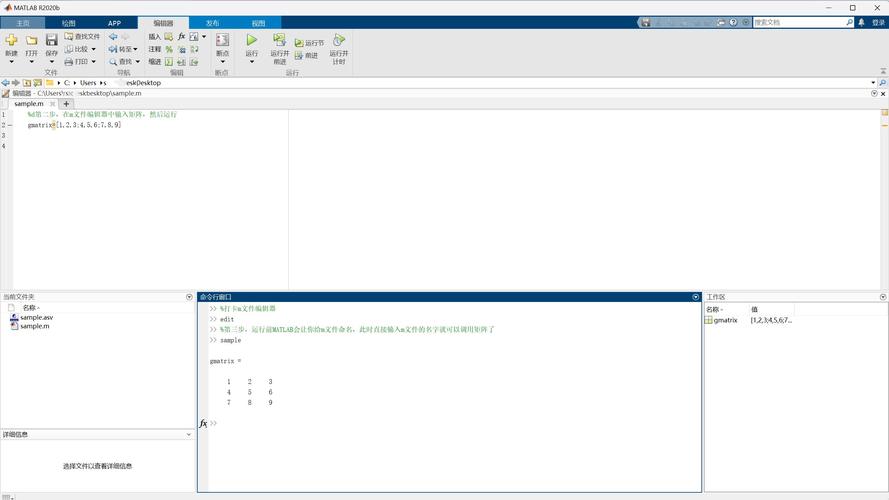Click the New file (新建) icon
This screenshot has width=889, height=500.
11,42
